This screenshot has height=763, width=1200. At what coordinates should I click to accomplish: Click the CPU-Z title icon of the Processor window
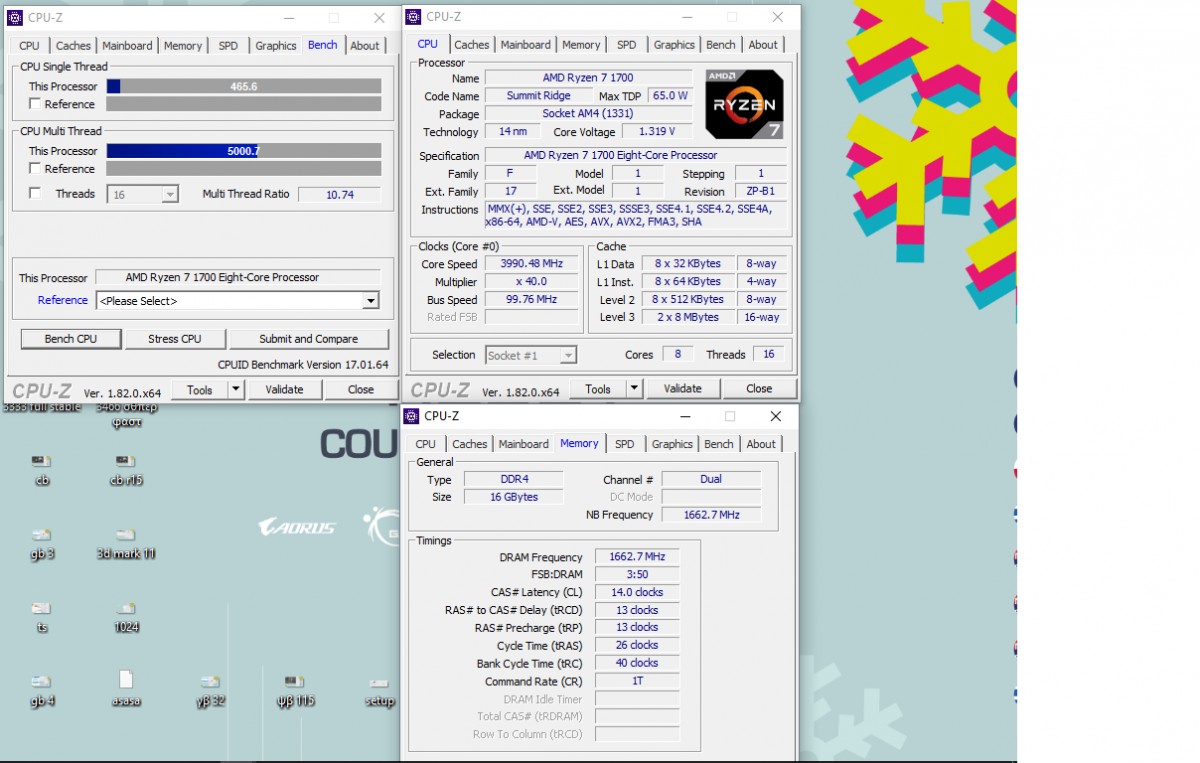point(413,16)
